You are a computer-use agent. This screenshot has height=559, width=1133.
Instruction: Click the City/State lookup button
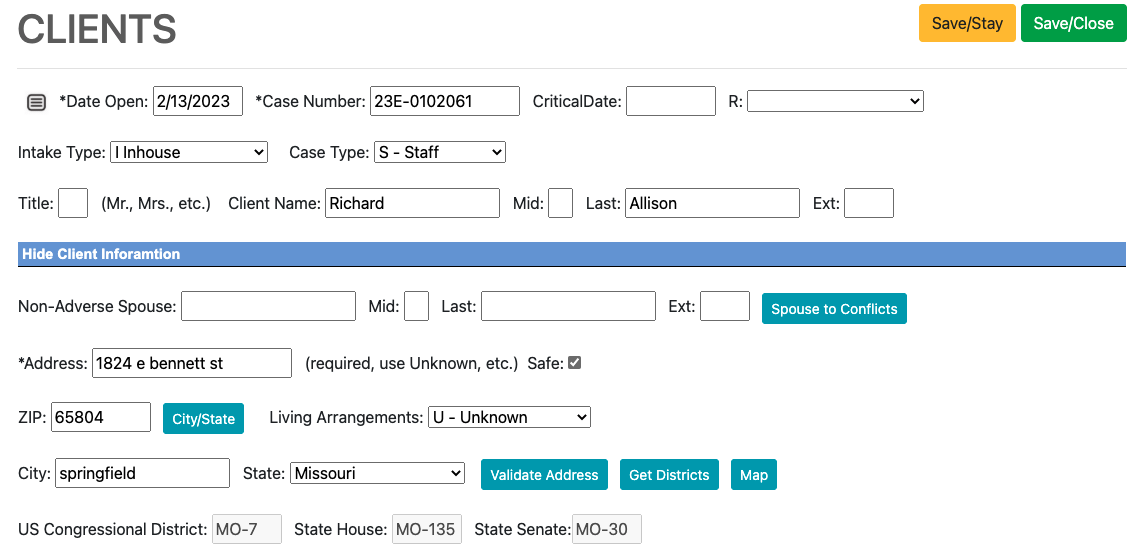pos(203,418)
